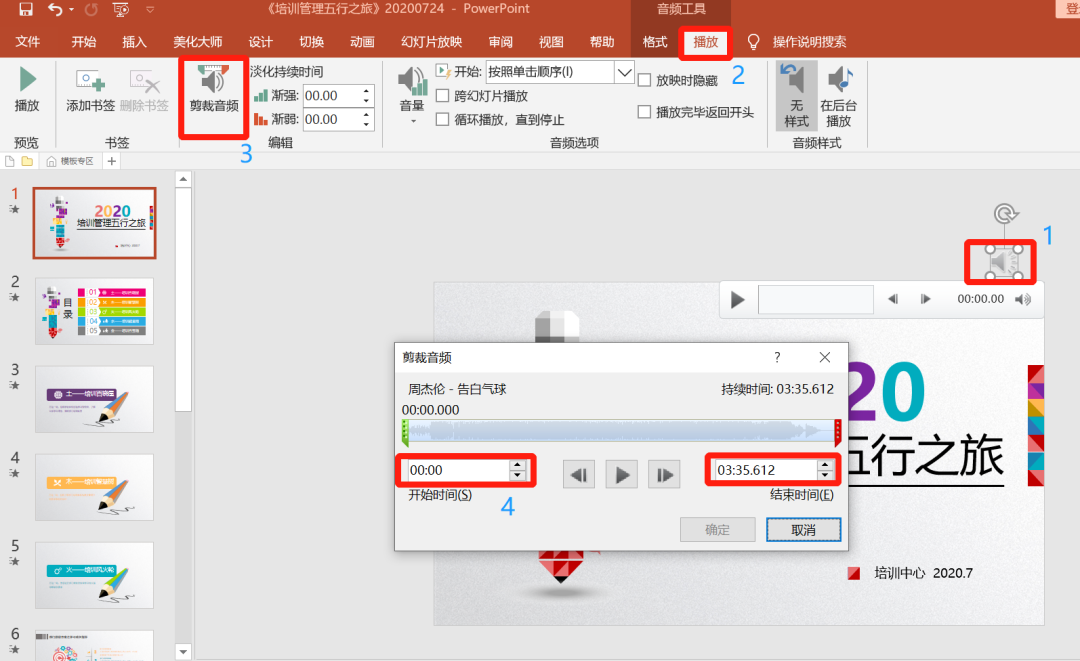This screenshot has width=1080, height=661.
Task: Open quick access toolbar customize arrow
Action: pyautogui.click(x=150, y=10)
